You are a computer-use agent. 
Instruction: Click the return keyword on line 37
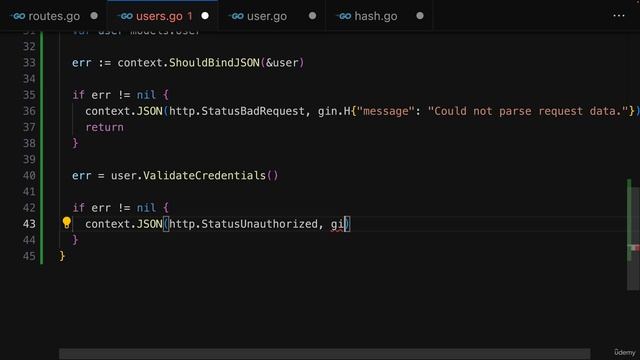[104, 127]
